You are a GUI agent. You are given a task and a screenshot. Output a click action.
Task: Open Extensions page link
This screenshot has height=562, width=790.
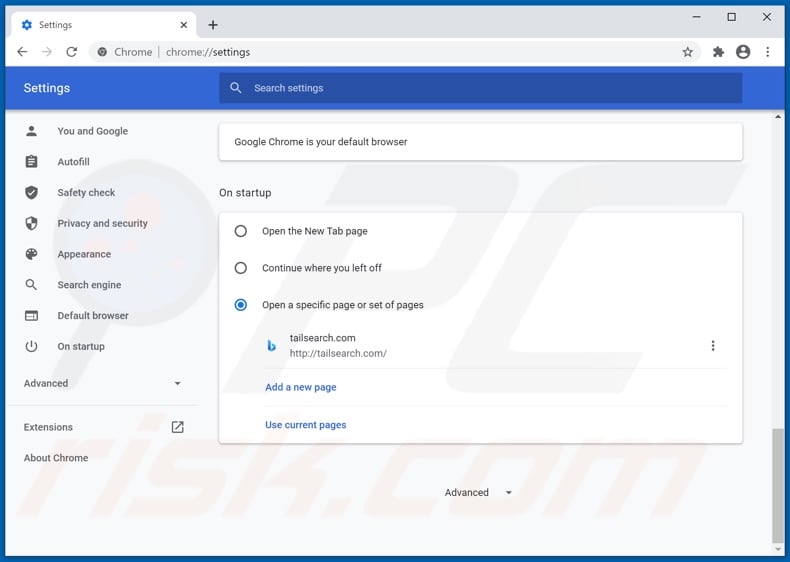pyautogui.click(x=48, y=427)
